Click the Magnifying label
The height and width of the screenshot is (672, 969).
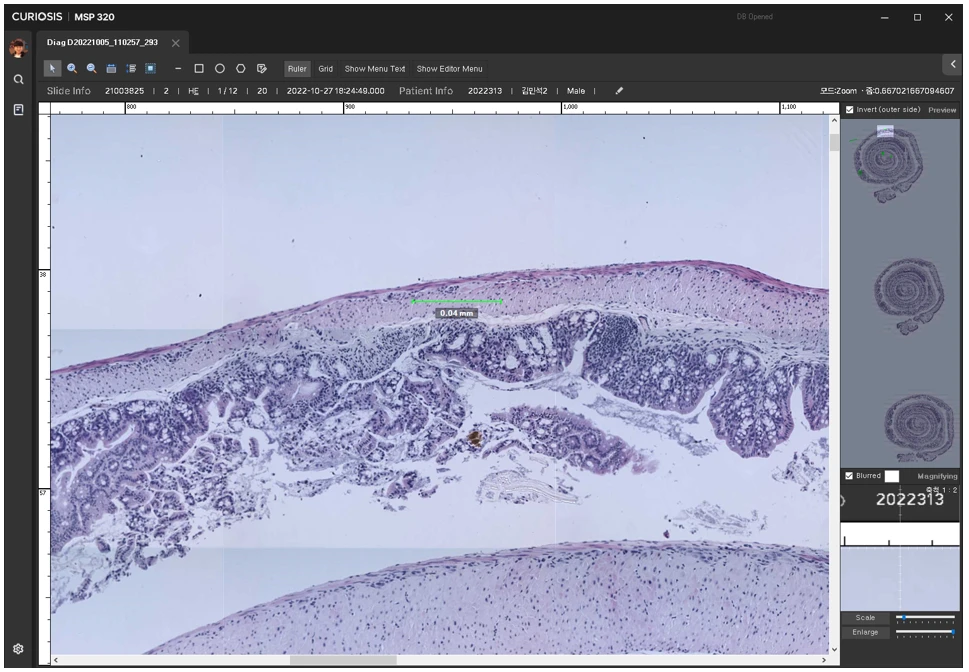click(937, 476)
